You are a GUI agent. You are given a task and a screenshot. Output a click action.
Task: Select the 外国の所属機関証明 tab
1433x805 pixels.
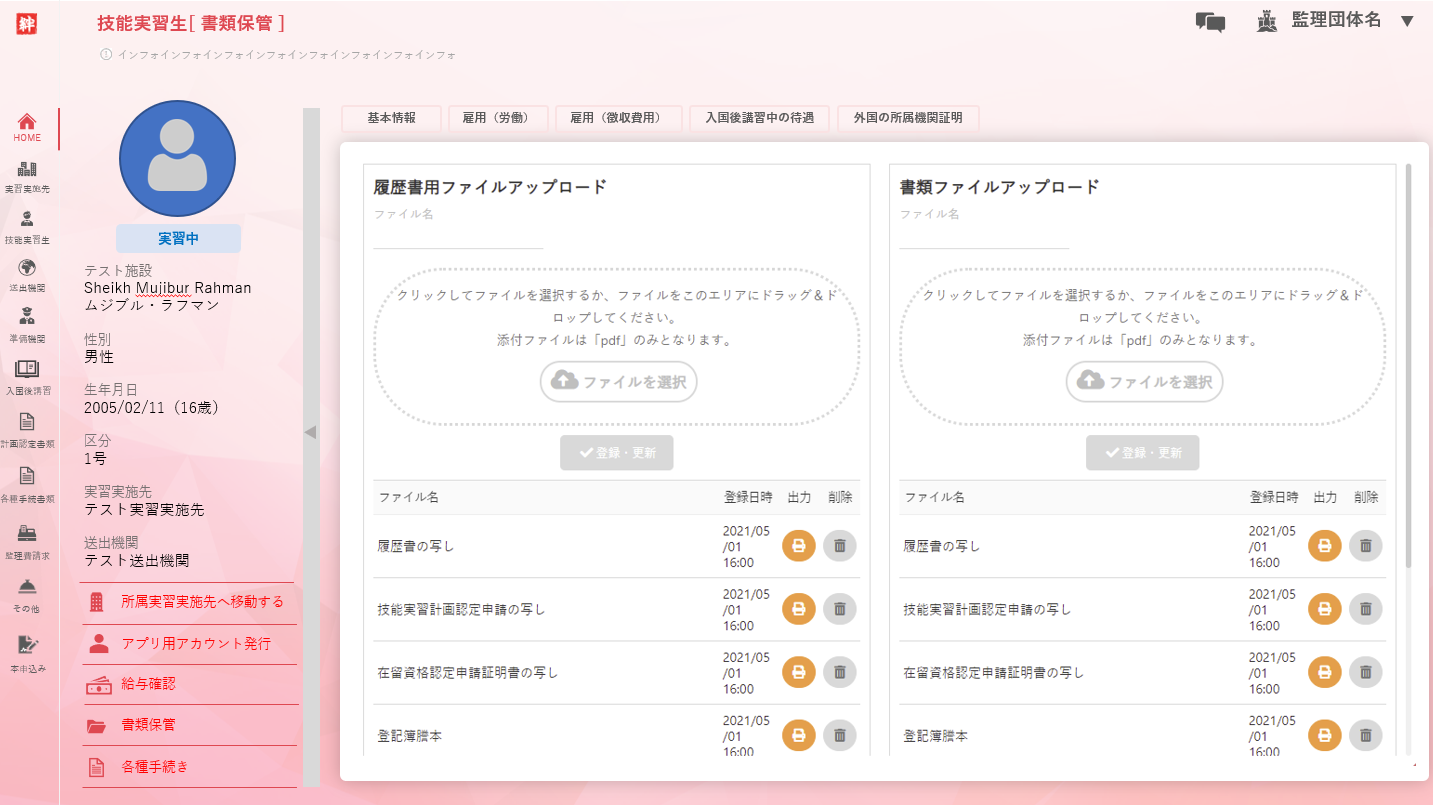coord(907,118)
